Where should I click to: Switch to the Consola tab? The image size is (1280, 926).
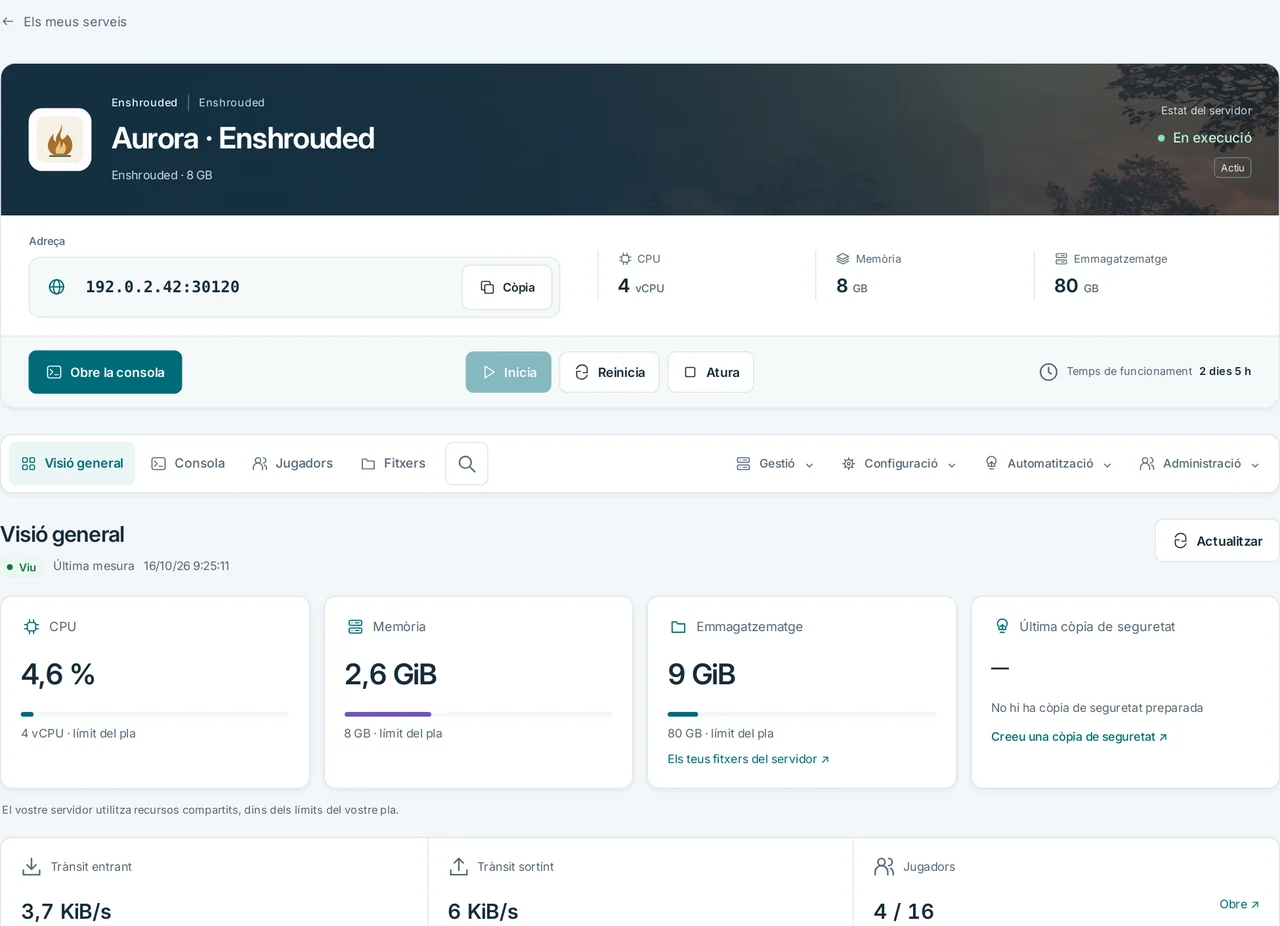pyautogui.click(x=188, y=464)
